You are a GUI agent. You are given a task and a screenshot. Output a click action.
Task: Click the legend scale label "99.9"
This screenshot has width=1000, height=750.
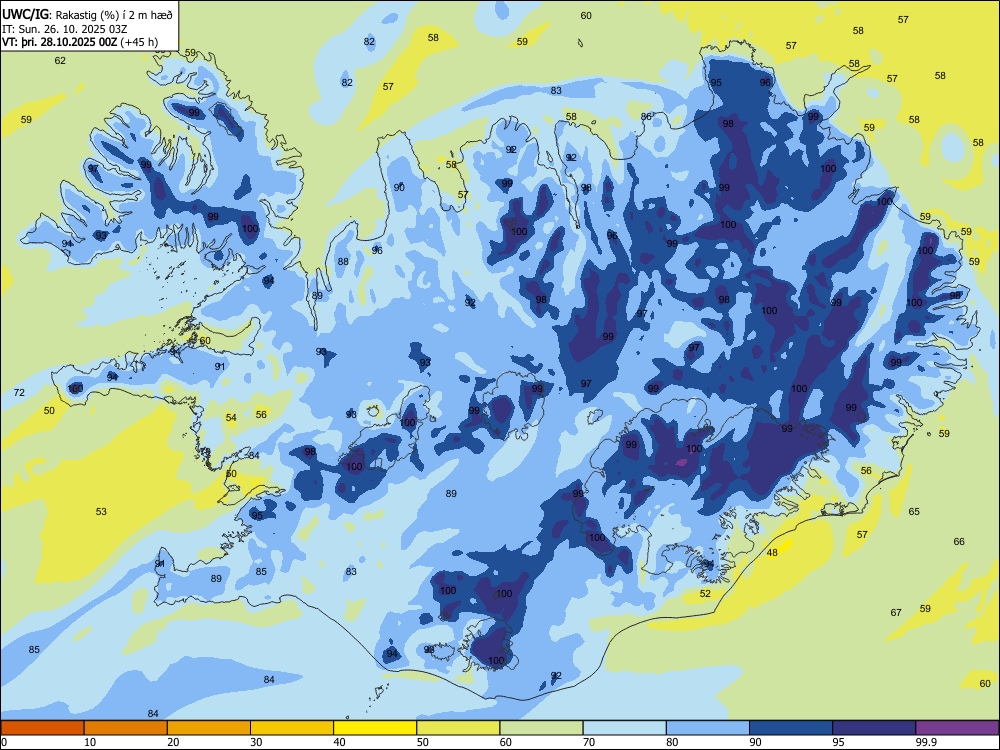(x=925, y=742)
